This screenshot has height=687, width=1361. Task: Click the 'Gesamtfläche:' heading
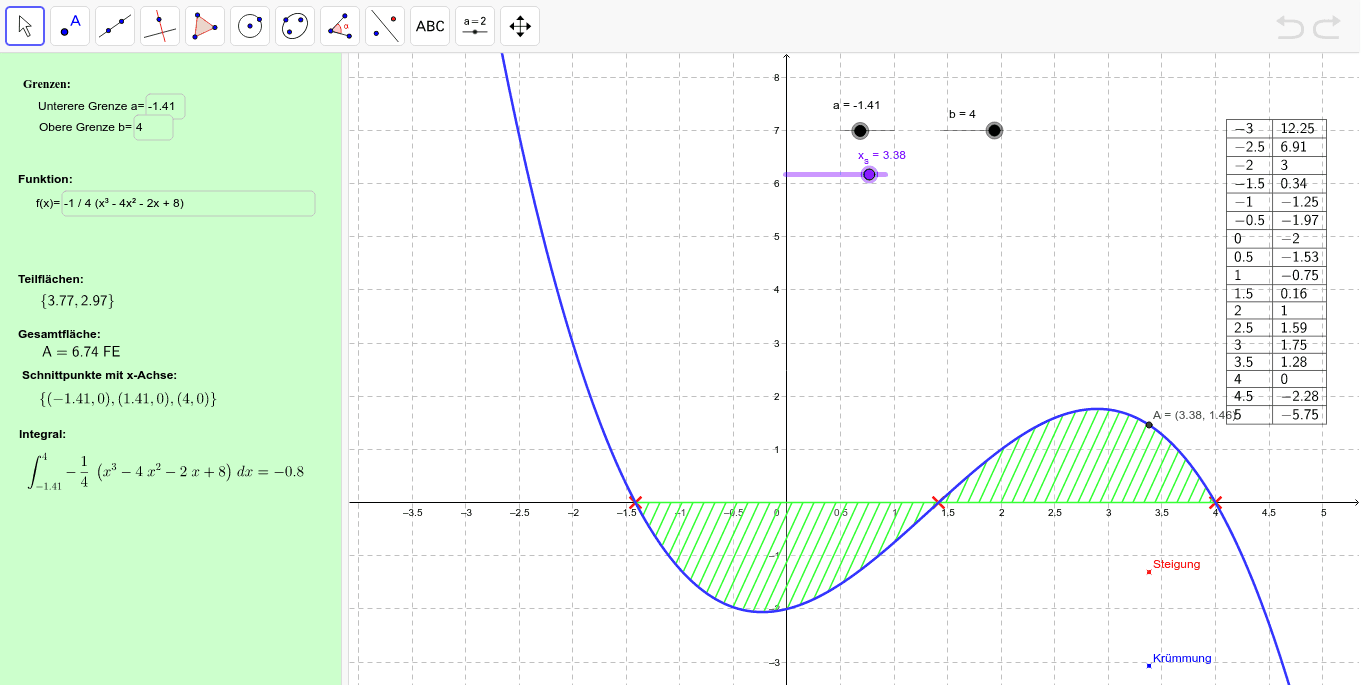coord(59,334)
